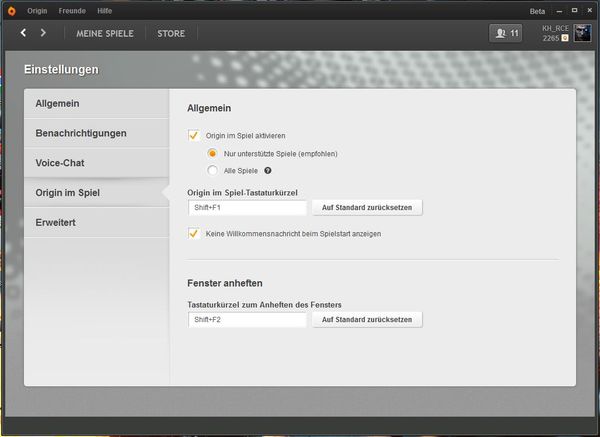Click the help icon next to Alle Spiele
This screenshot has height=437, width=600.
(268, 171)
